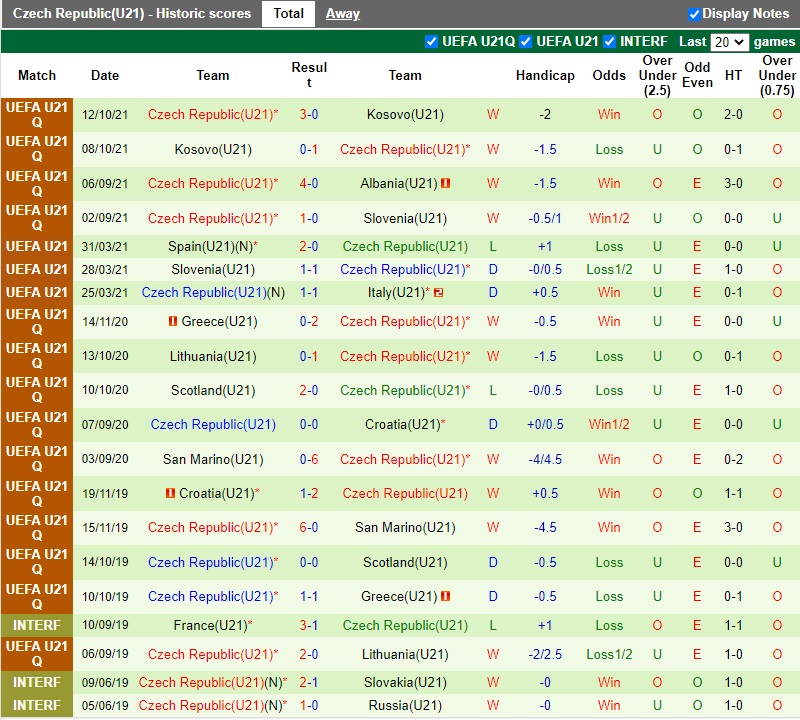Click red card icon before Greece(U21) on 14/11/20
Screen dimensions: 800x720
(x=173, y=321)
